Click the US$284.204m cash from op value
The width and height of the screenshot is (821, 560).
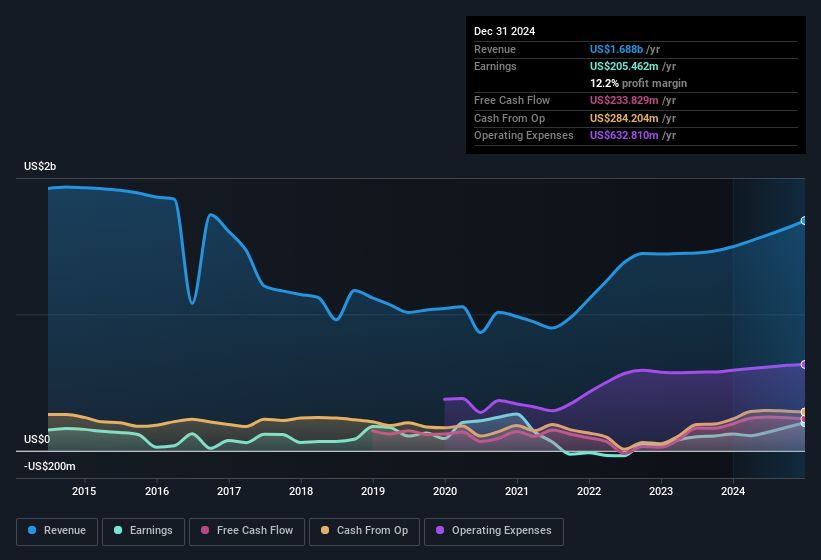click(624, 118)
